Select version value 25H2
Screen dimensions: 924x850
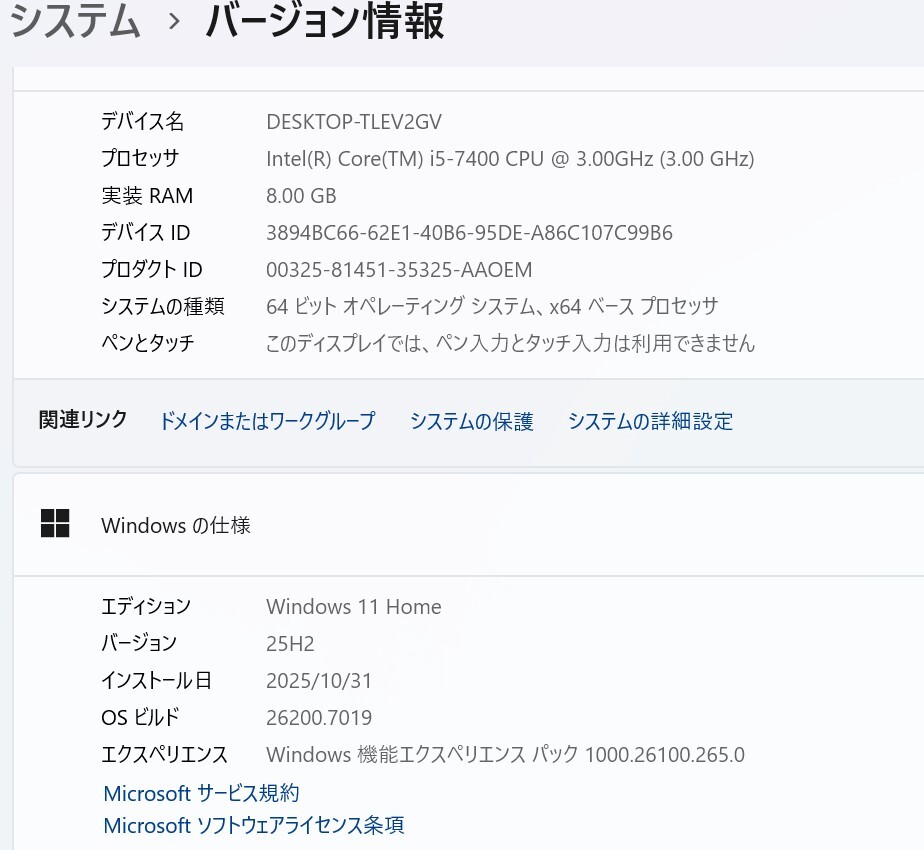[x=290, y=644]
